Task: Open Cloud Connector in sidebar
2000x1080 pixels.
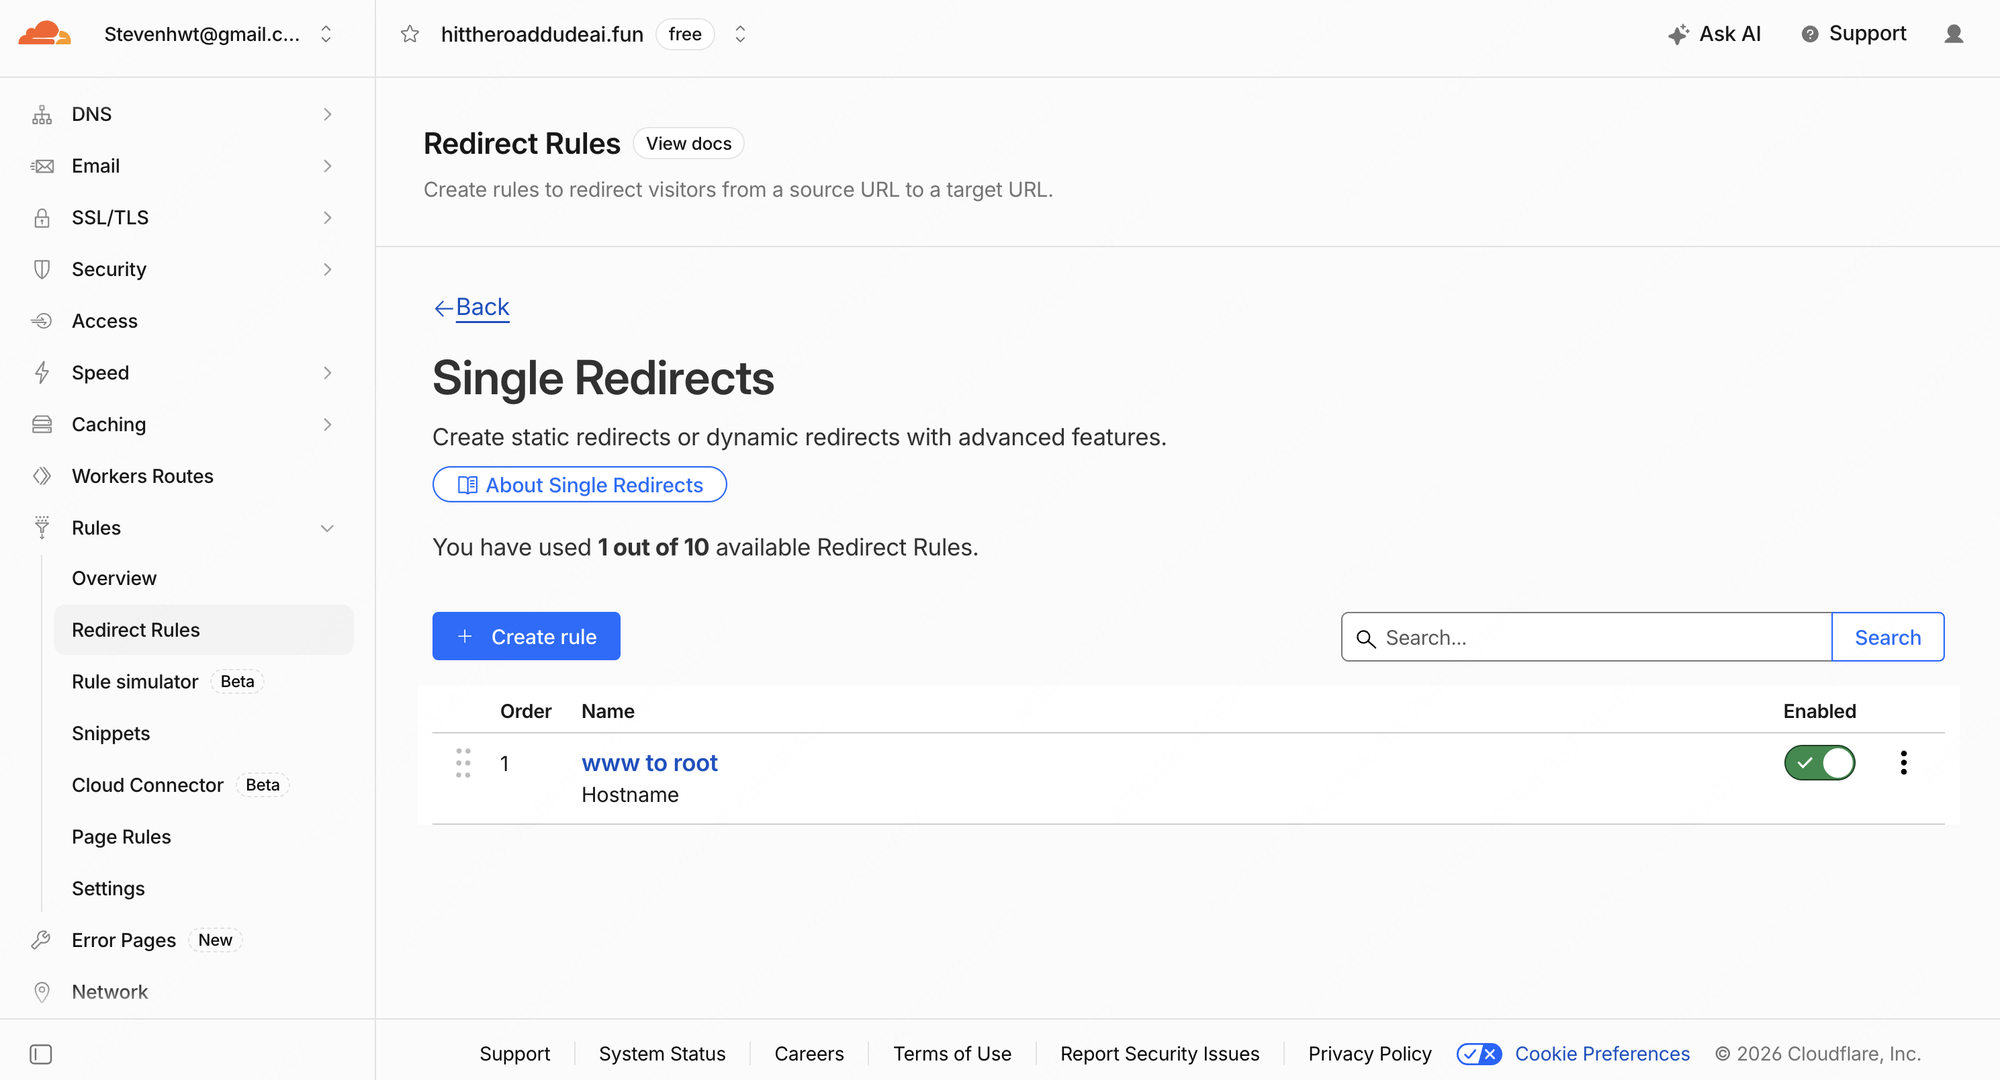Action: click(x=148, y=785)
